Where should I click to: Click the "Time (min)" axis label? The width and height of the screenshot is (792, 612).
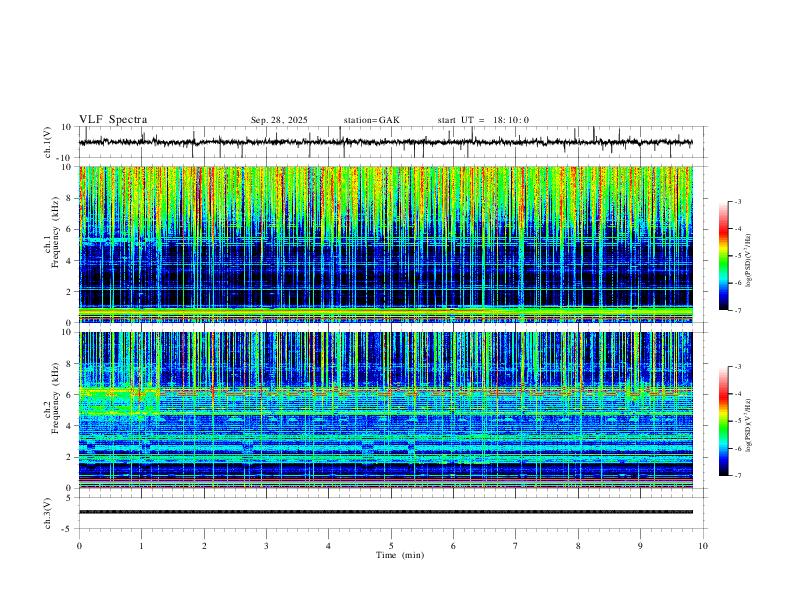tap(400, 555)
